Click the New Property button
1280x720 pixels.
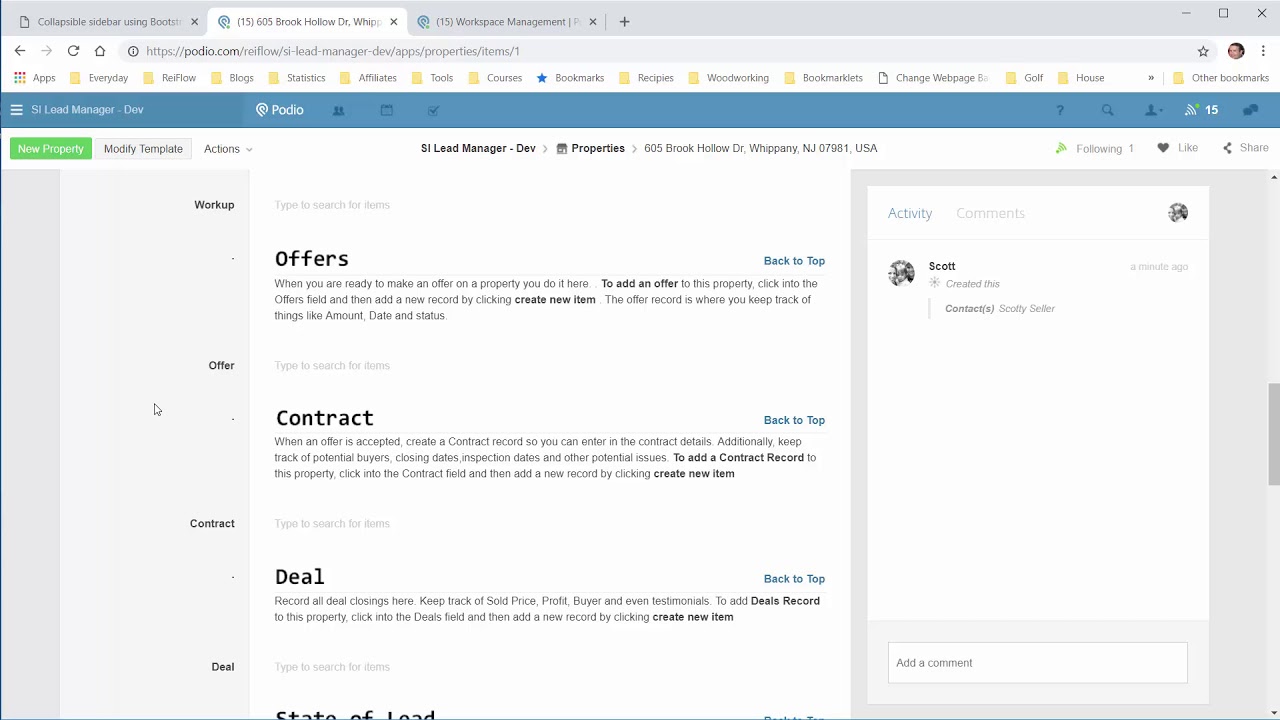tap(51, 149)
